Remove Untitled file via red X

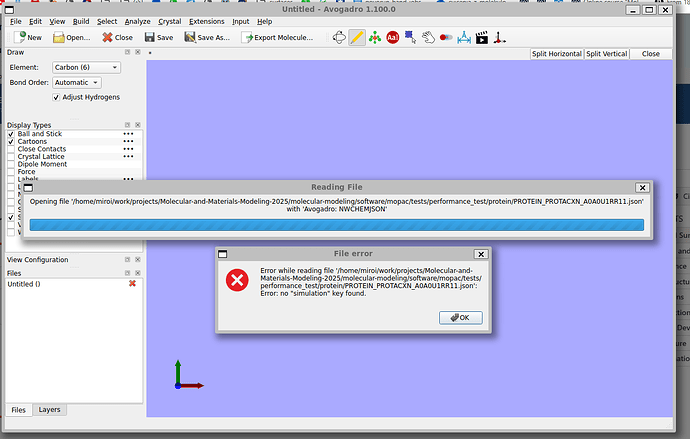(x=132, y=284)
